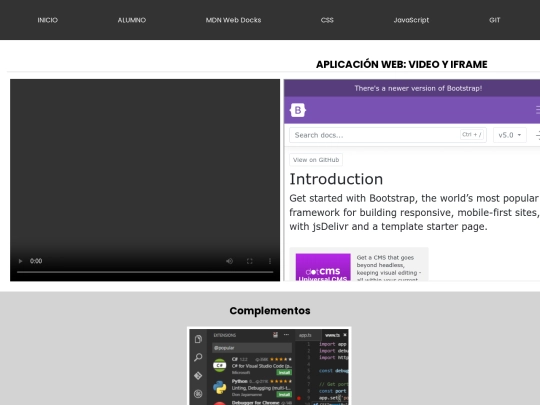Open the INICIO navigation link
The width and height of the screenshot is (540, 405).
click(x=48, y=20)
